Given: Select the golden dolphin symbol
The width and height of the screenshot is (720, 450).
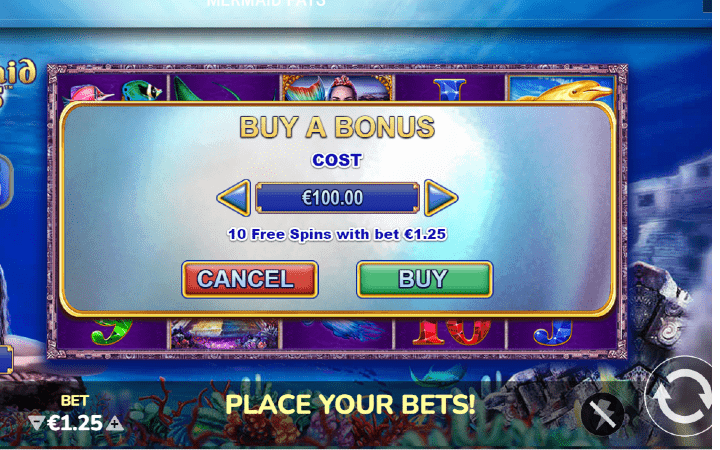Looking at the screenshot, I should pyautogui.click(x=561, y=89).
